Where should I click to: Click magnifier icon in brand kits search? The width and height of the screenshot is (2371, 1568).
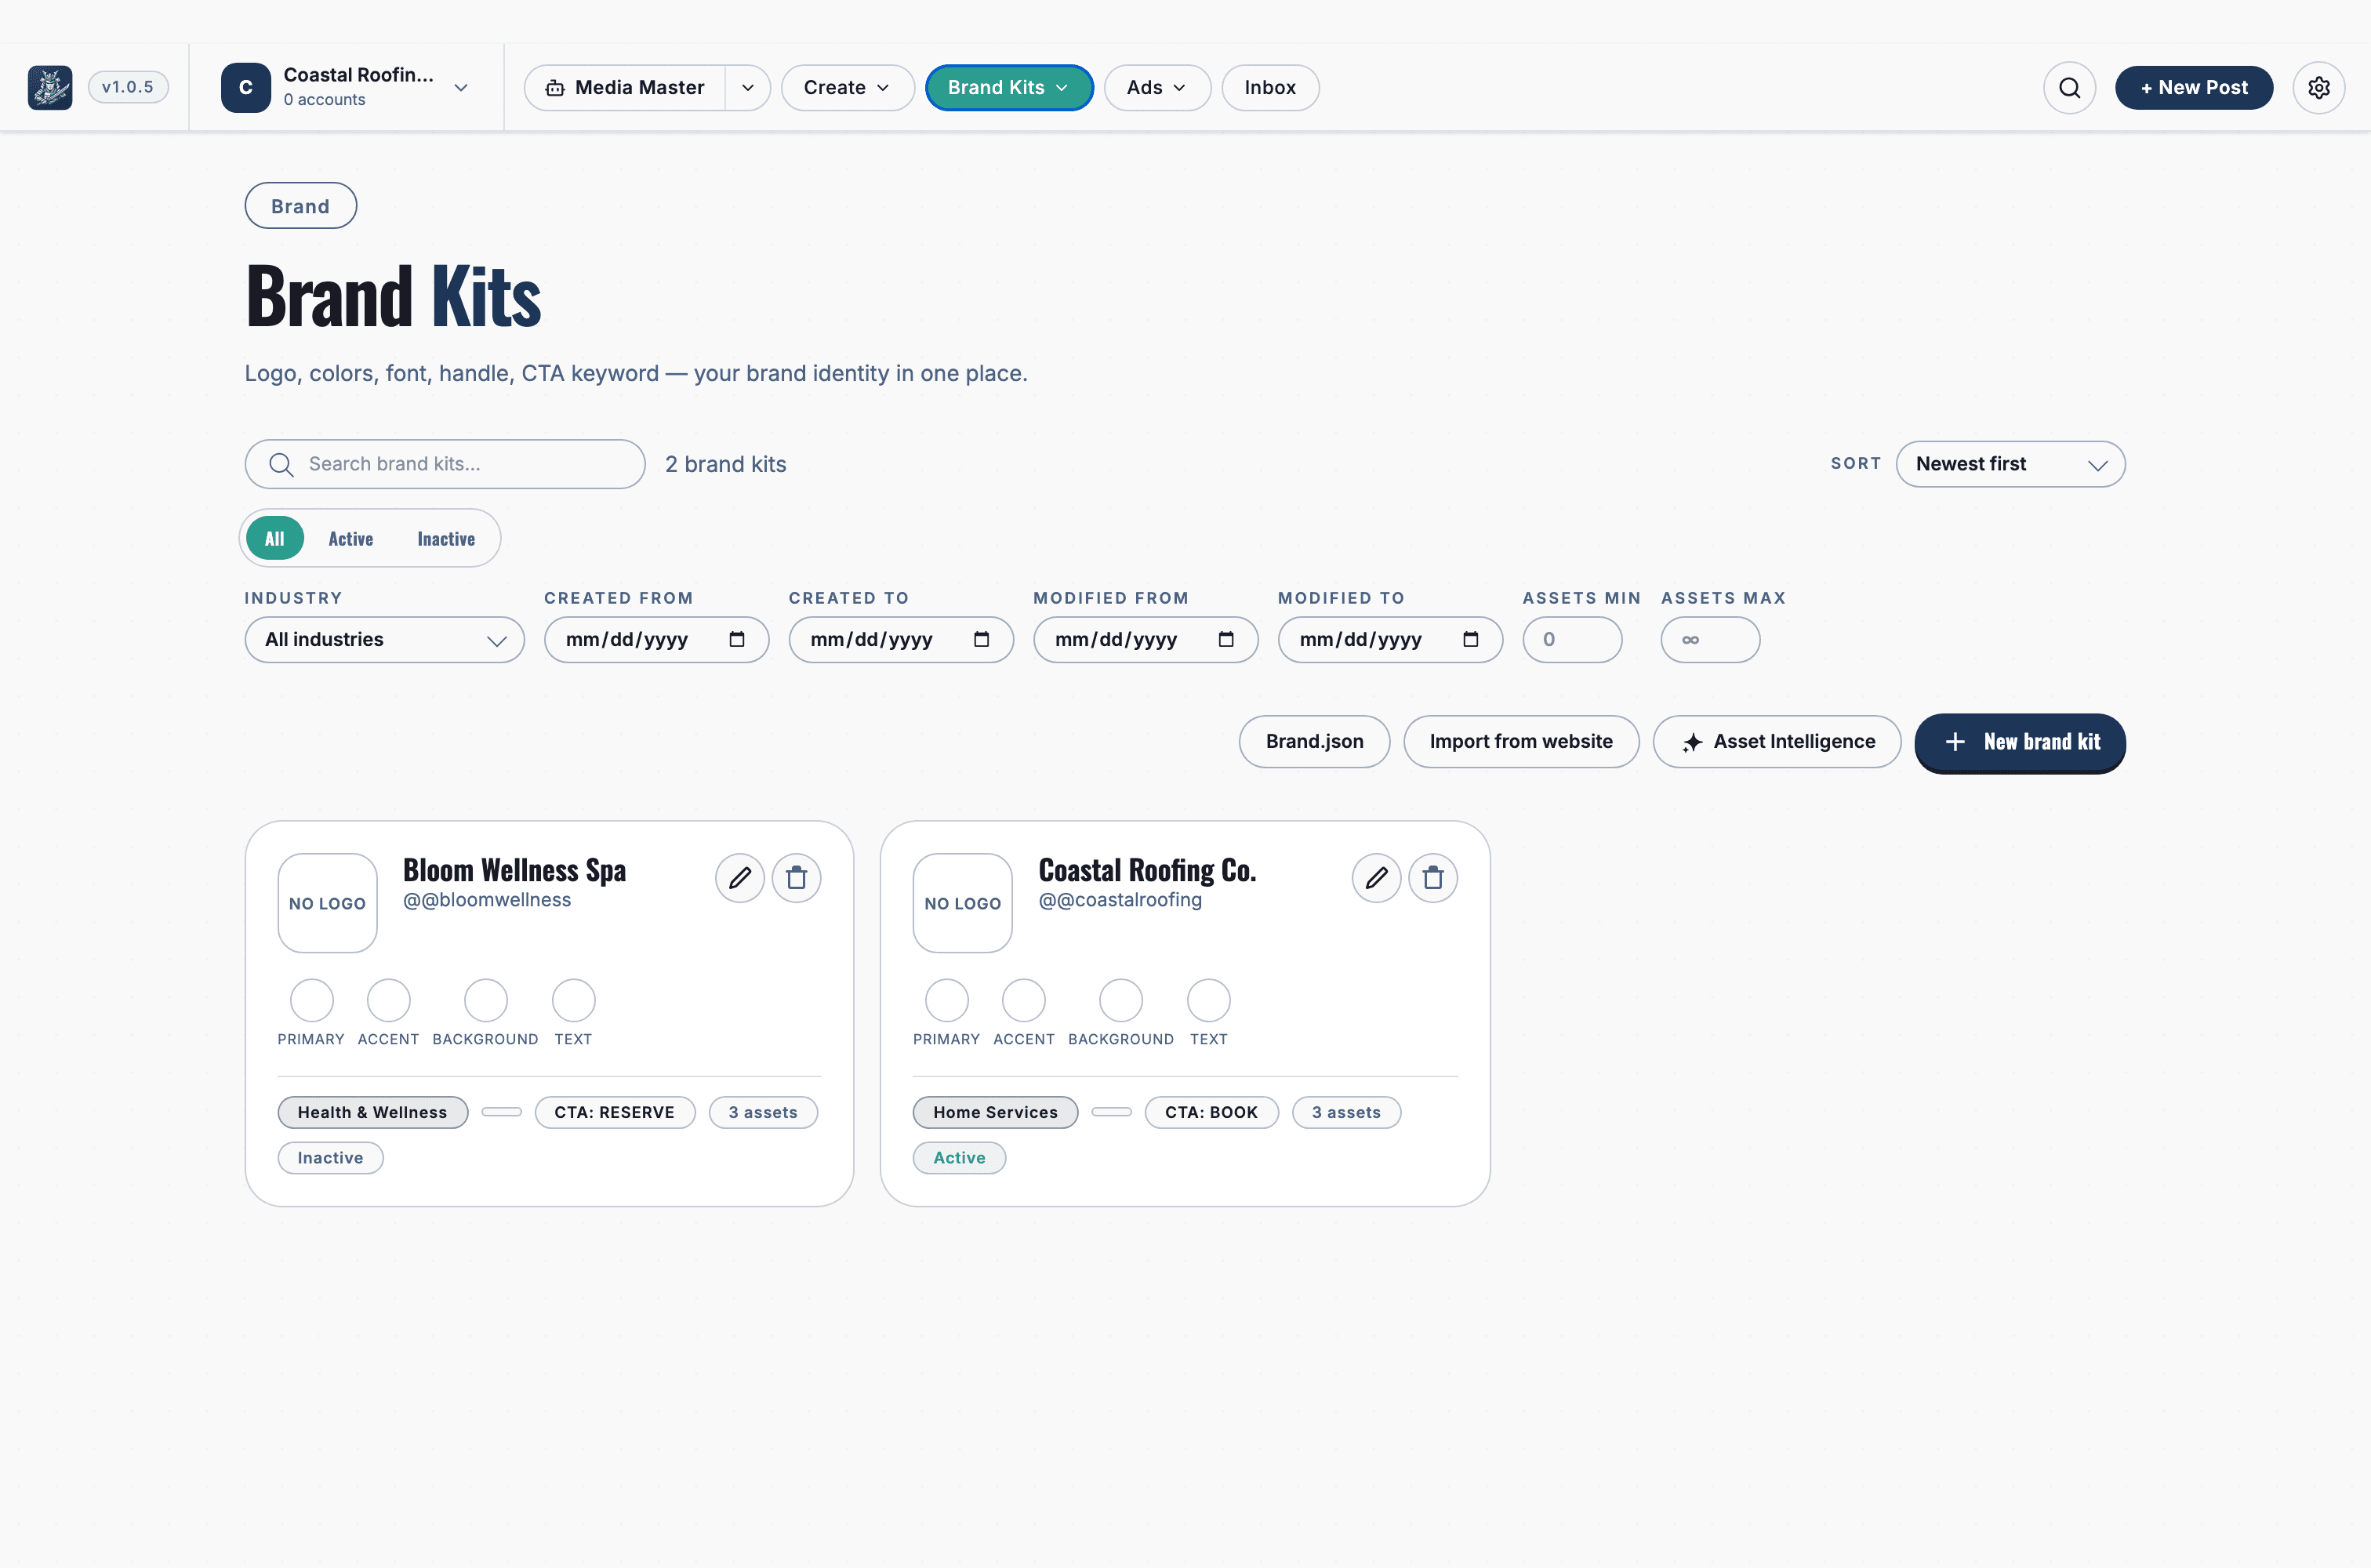[x=281, y=464]
